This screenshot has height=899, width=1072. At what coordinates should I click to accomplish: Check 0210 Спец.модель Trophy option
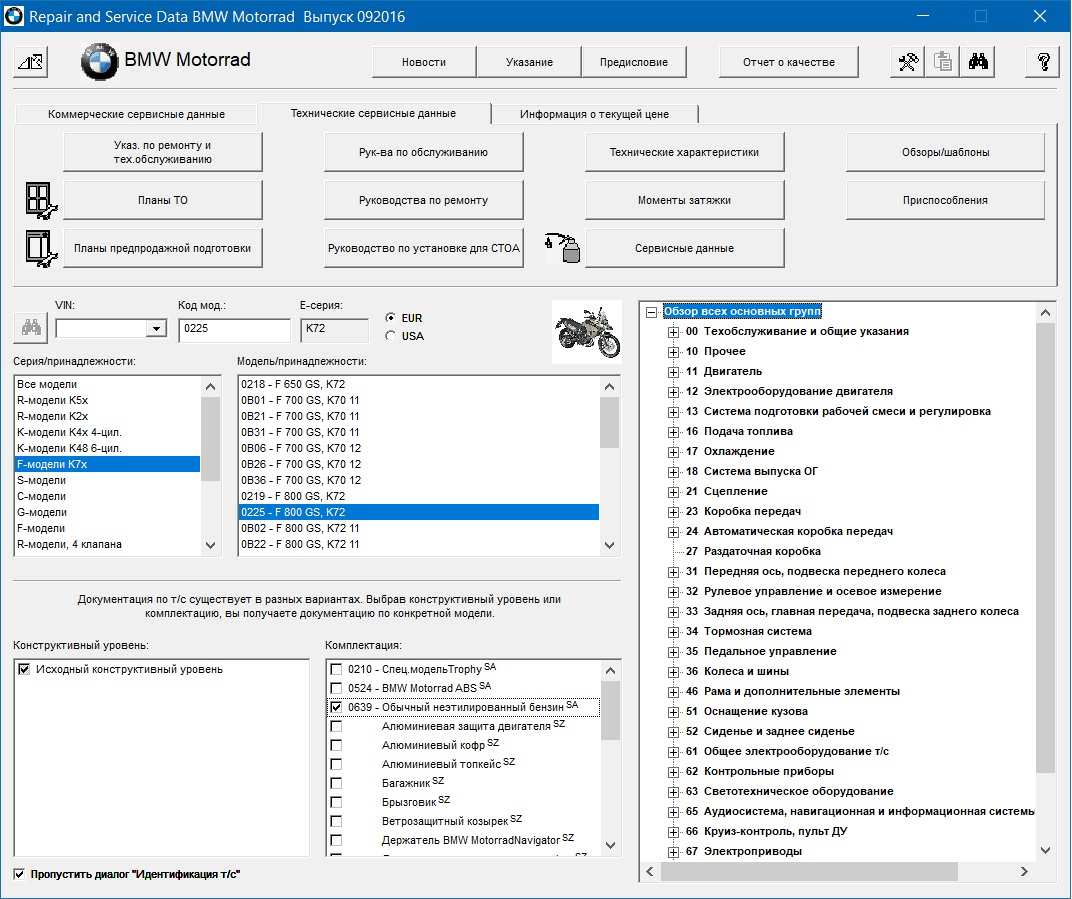tap(336, 669)
